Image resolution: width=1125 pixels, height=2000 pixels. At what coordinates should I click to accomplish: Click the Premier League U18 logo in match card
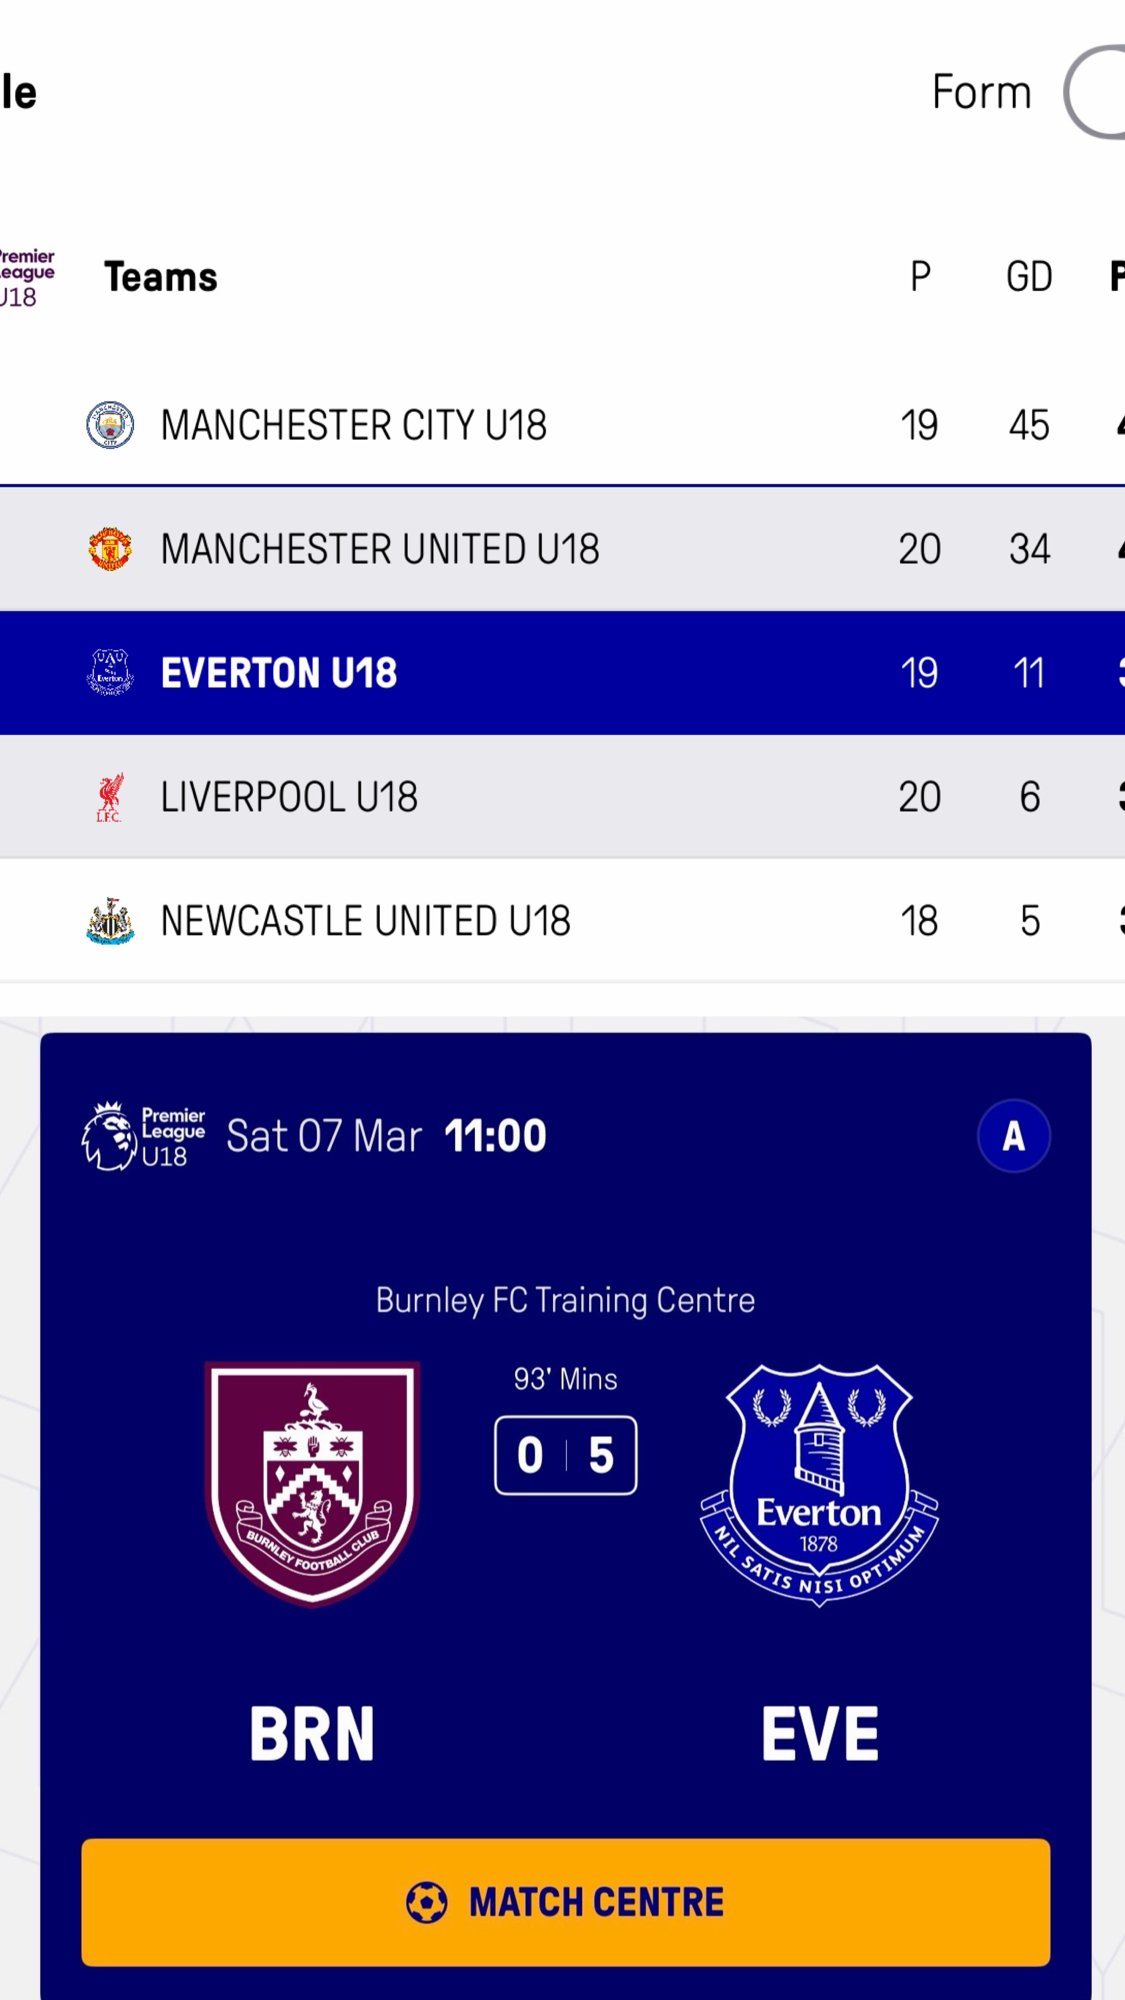point(144,1136)
